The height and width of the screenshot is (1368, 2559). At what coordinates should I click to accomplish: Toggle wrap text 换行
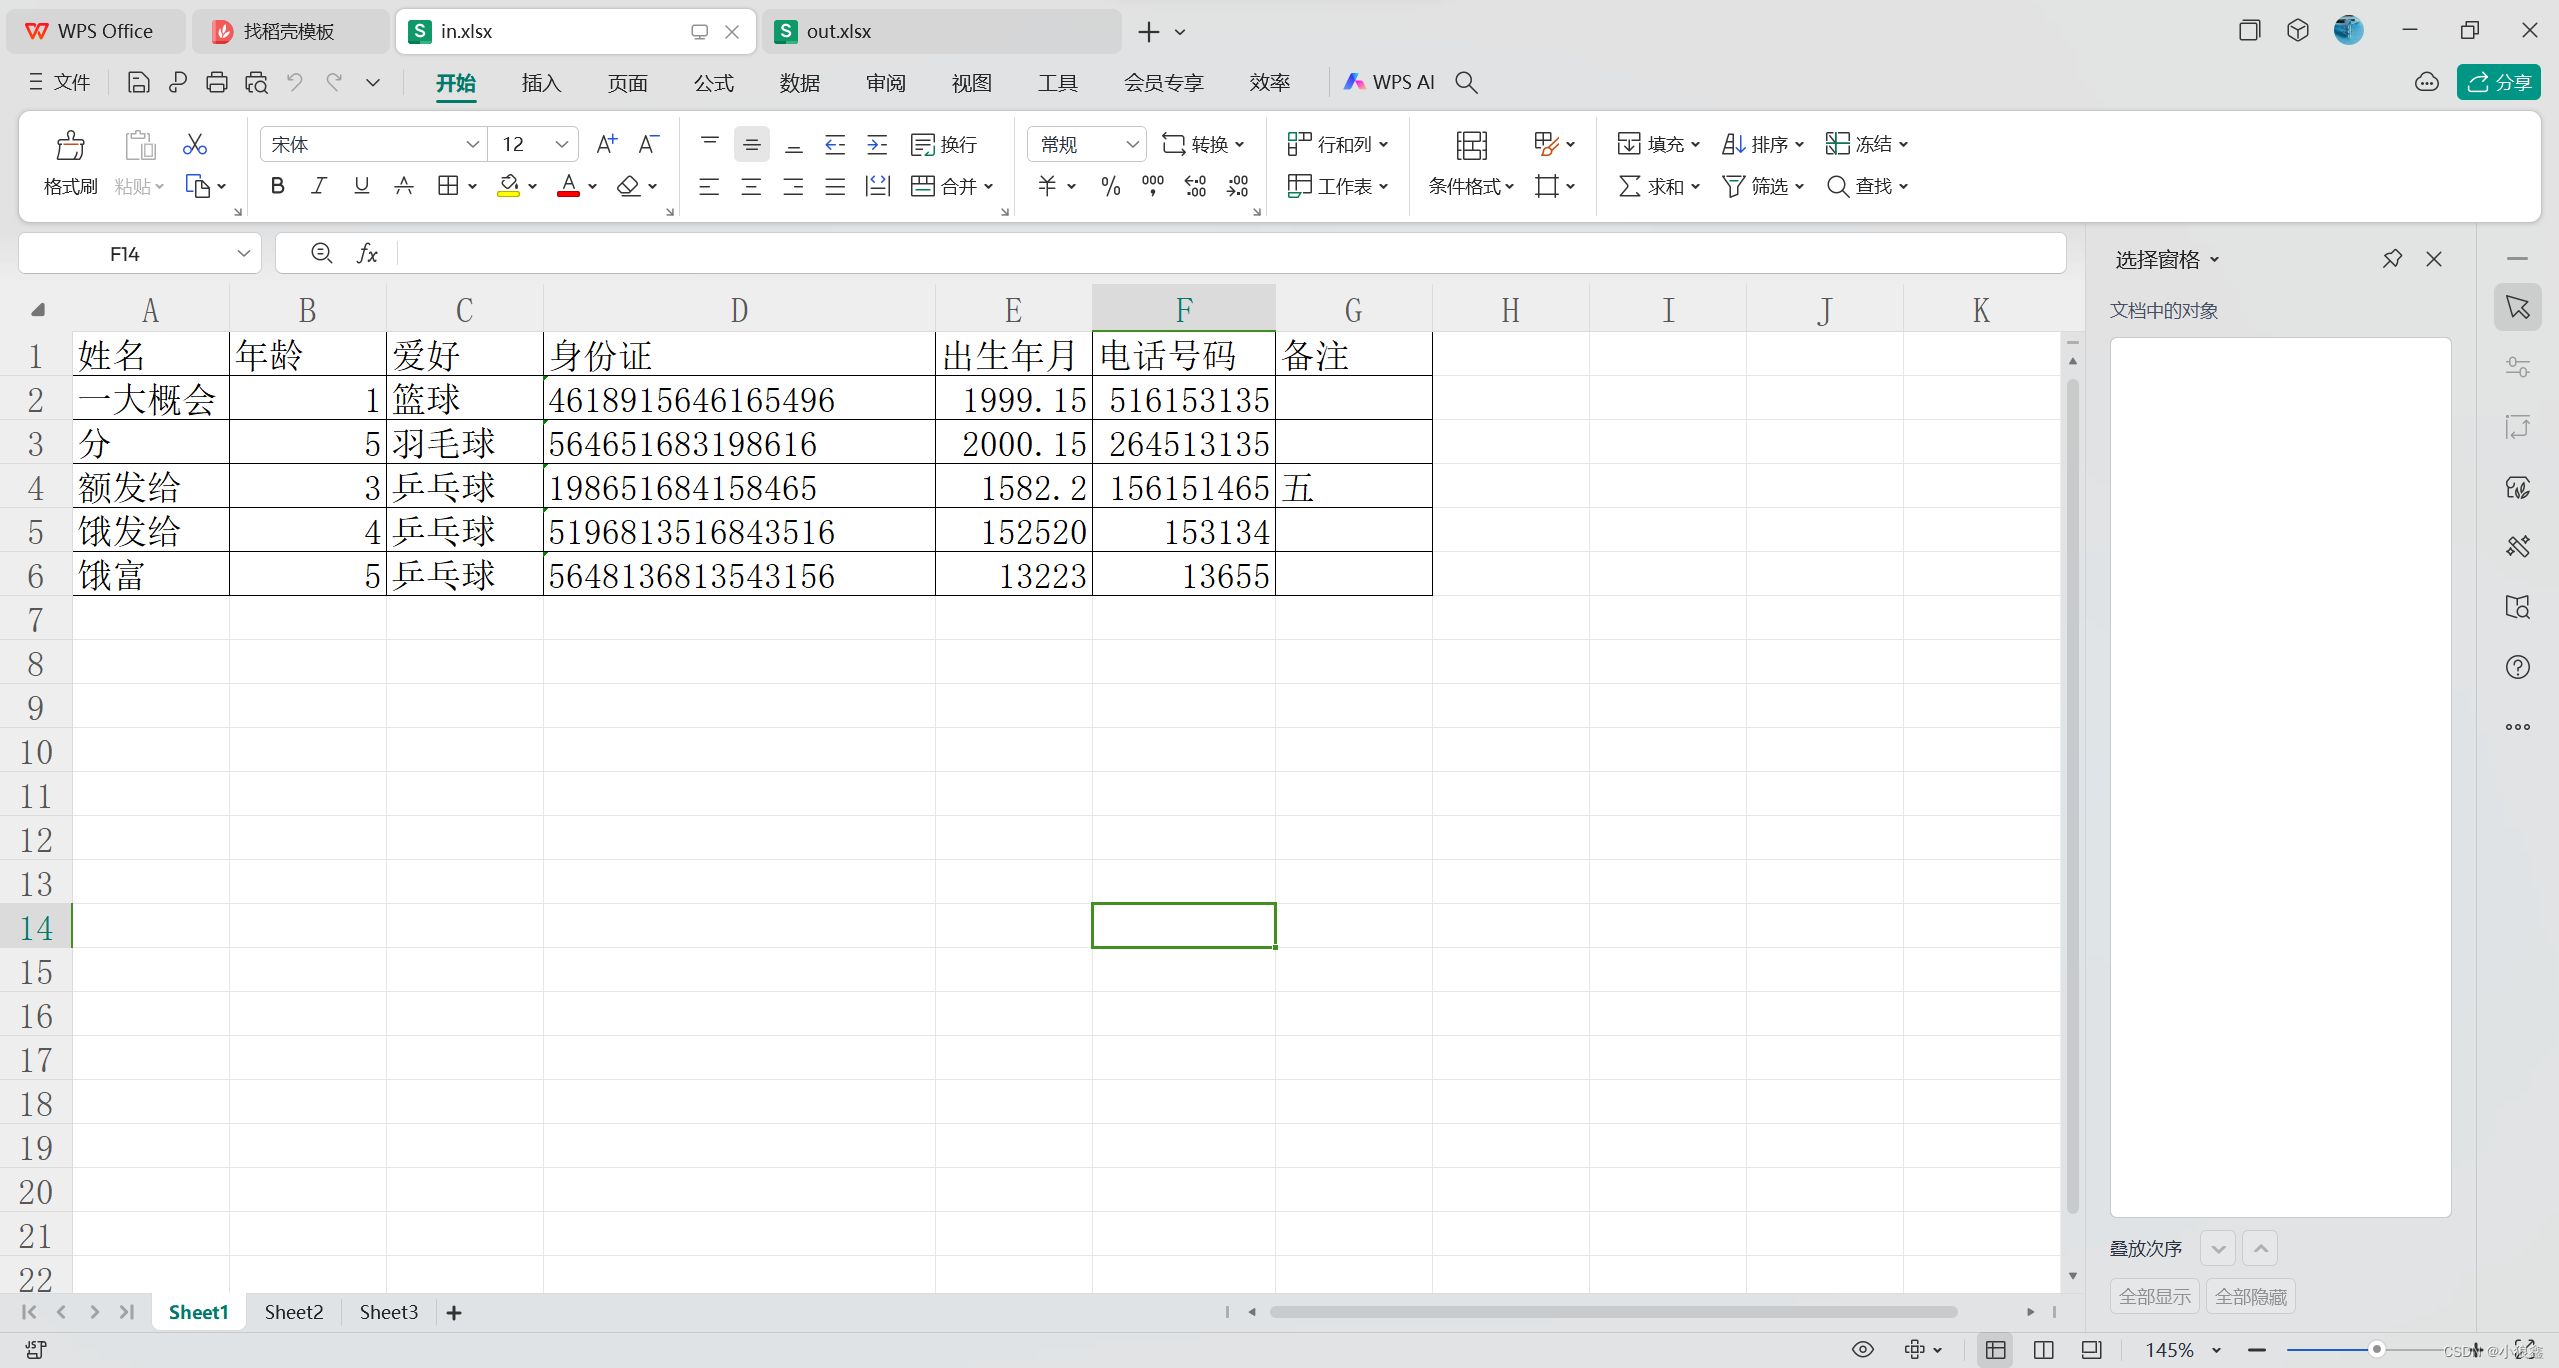tap(944, 145)
